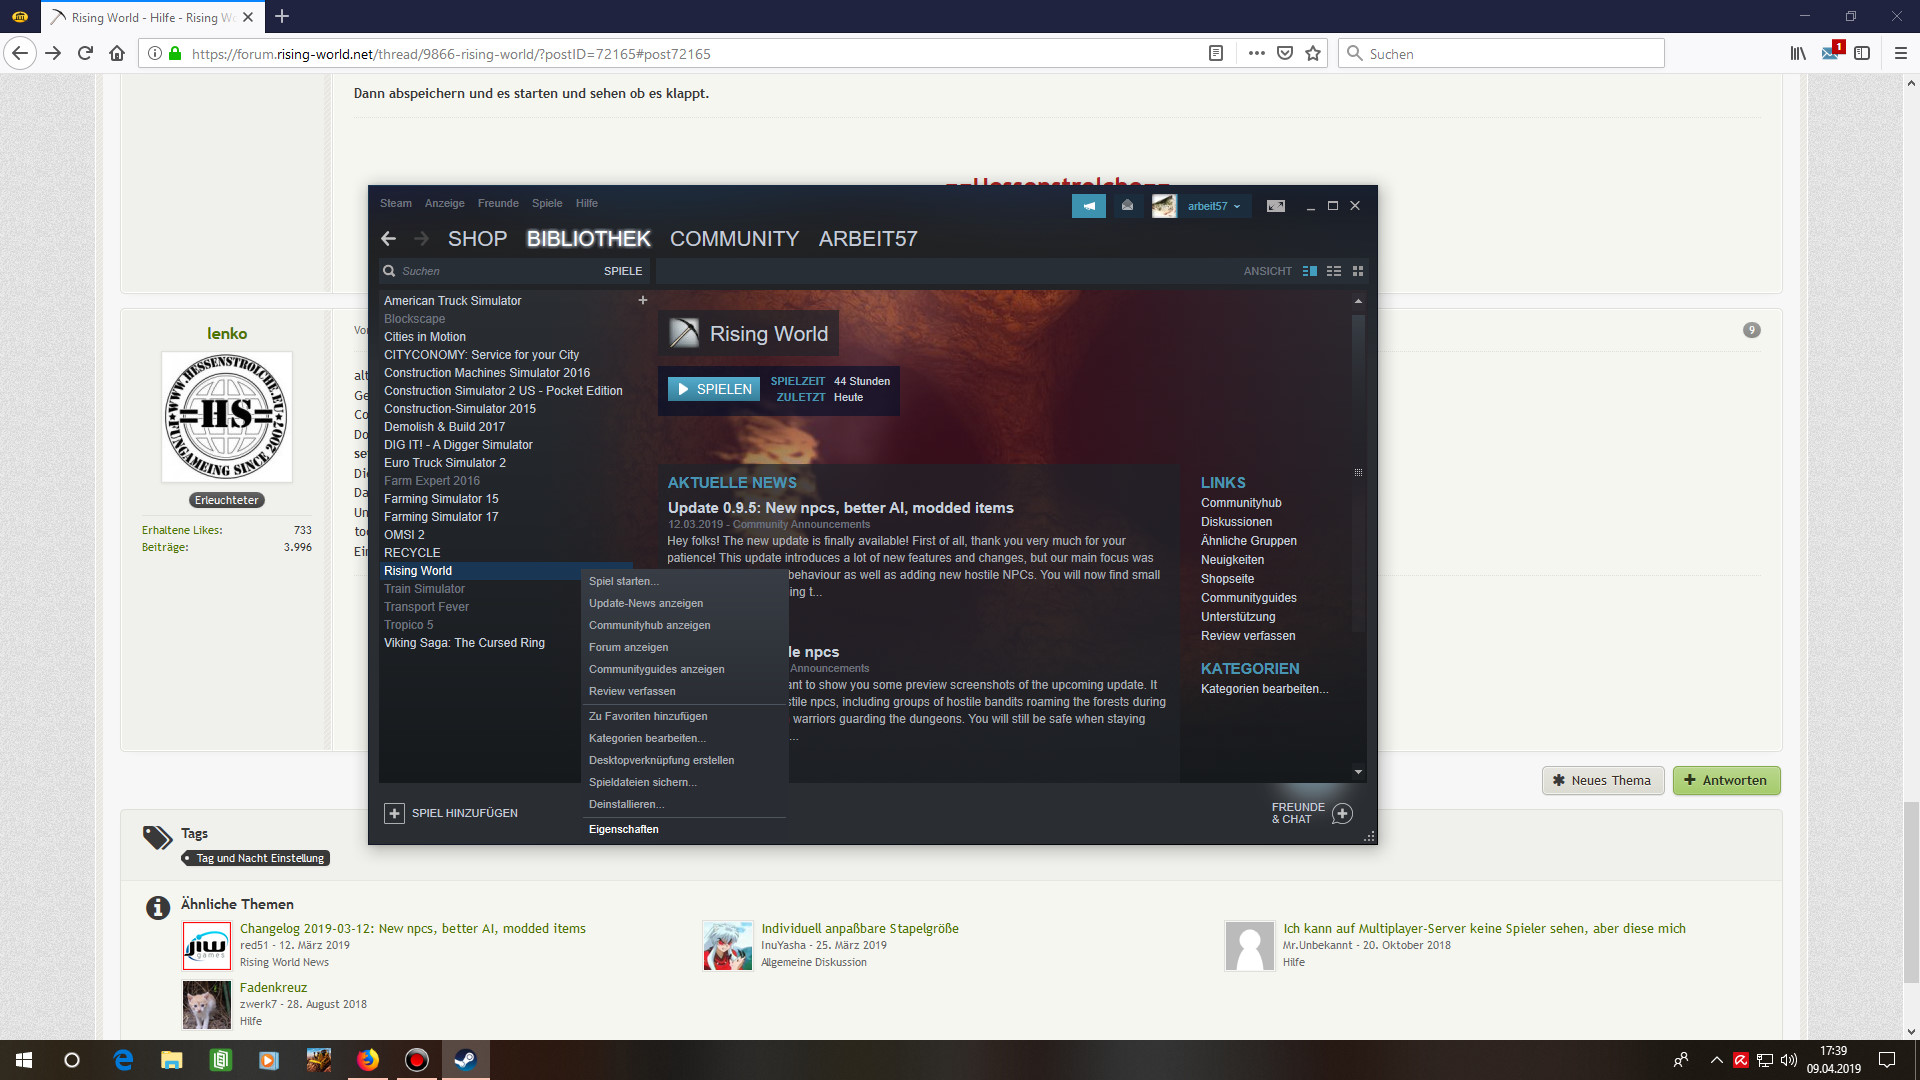Select Eigenschaften in the context menu
1920x1080 pixels.
[x=623, y=829]
